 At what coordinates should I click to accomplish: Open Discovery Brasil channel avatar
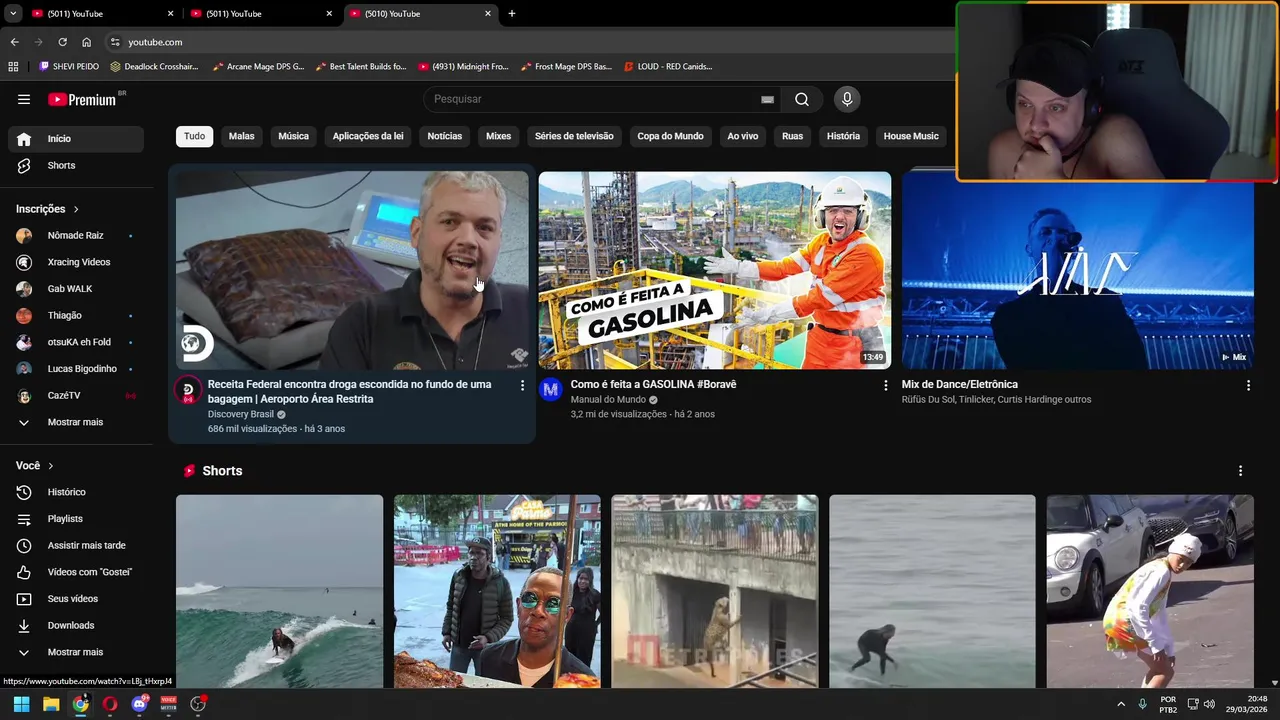coord(188,390)
